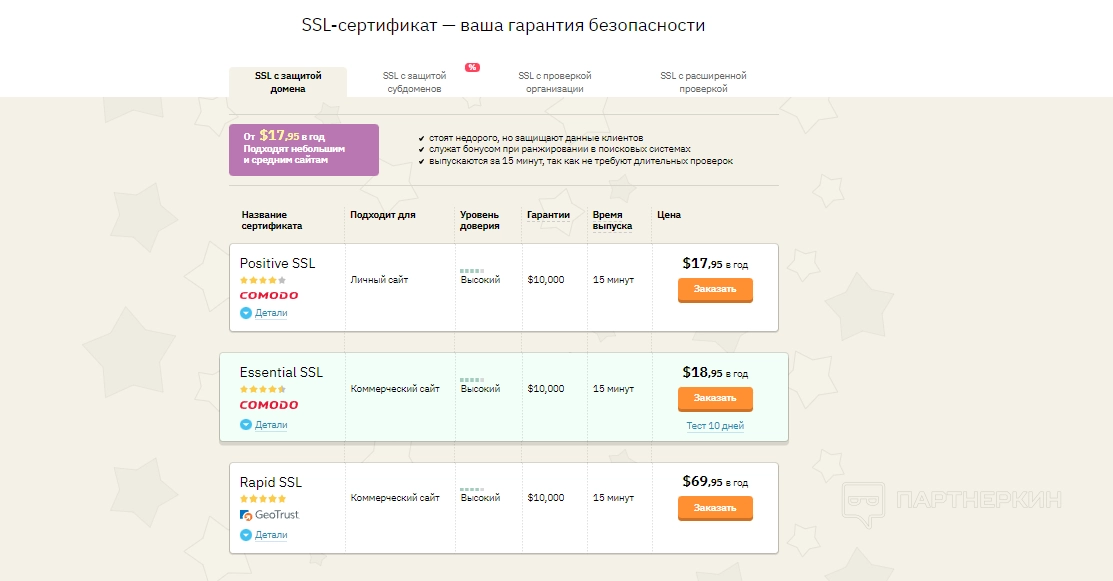Click the star rating for Positive SSL
This screenshot has height=581, width=1113.
[262, 280]
